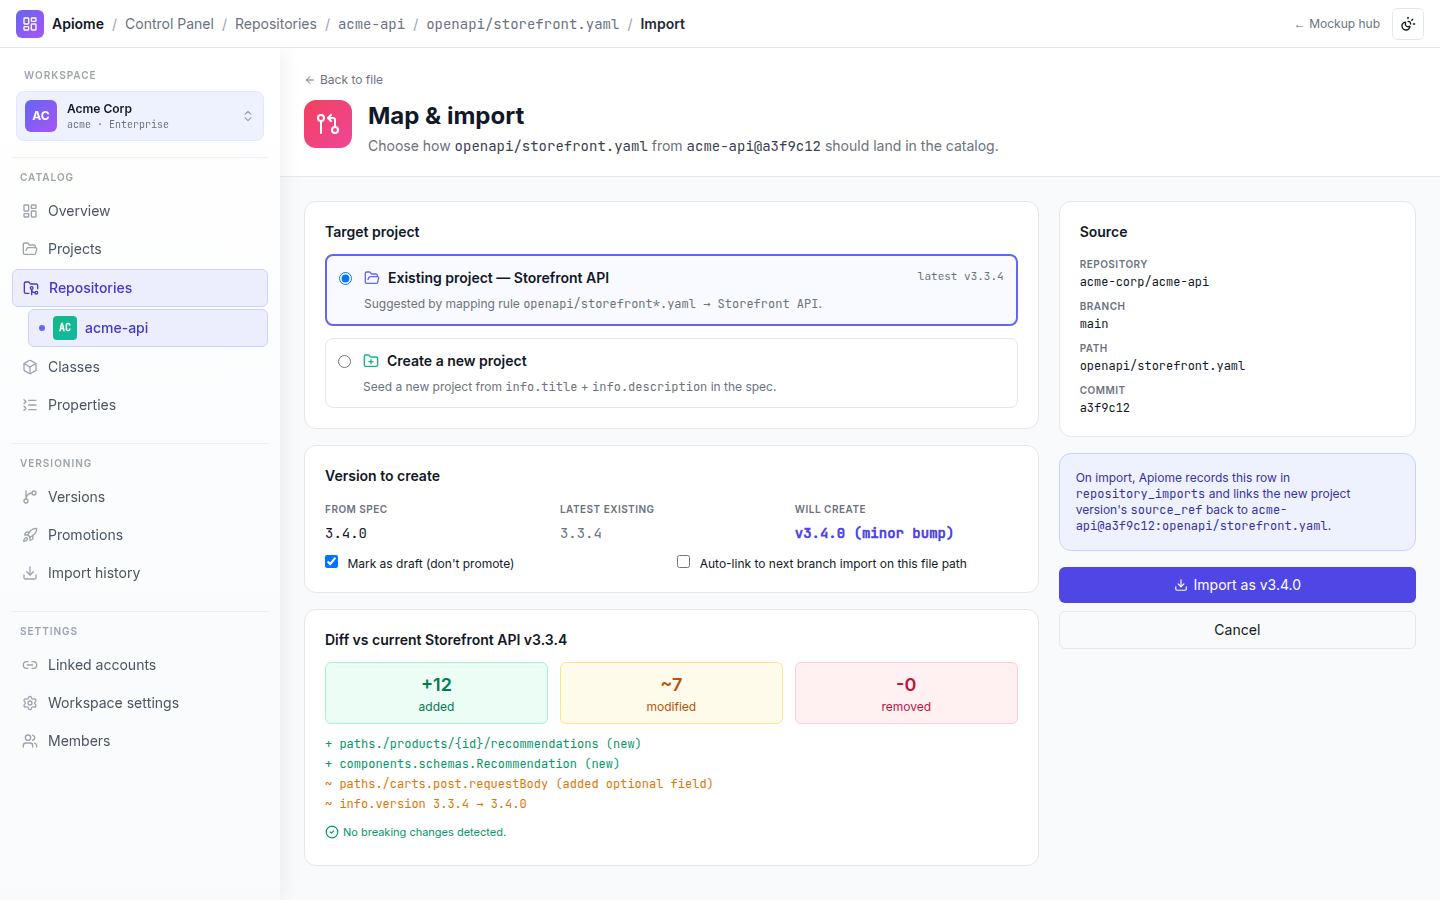Click the Properties list icon
The image size is (1440, 900).
[30, 405]
